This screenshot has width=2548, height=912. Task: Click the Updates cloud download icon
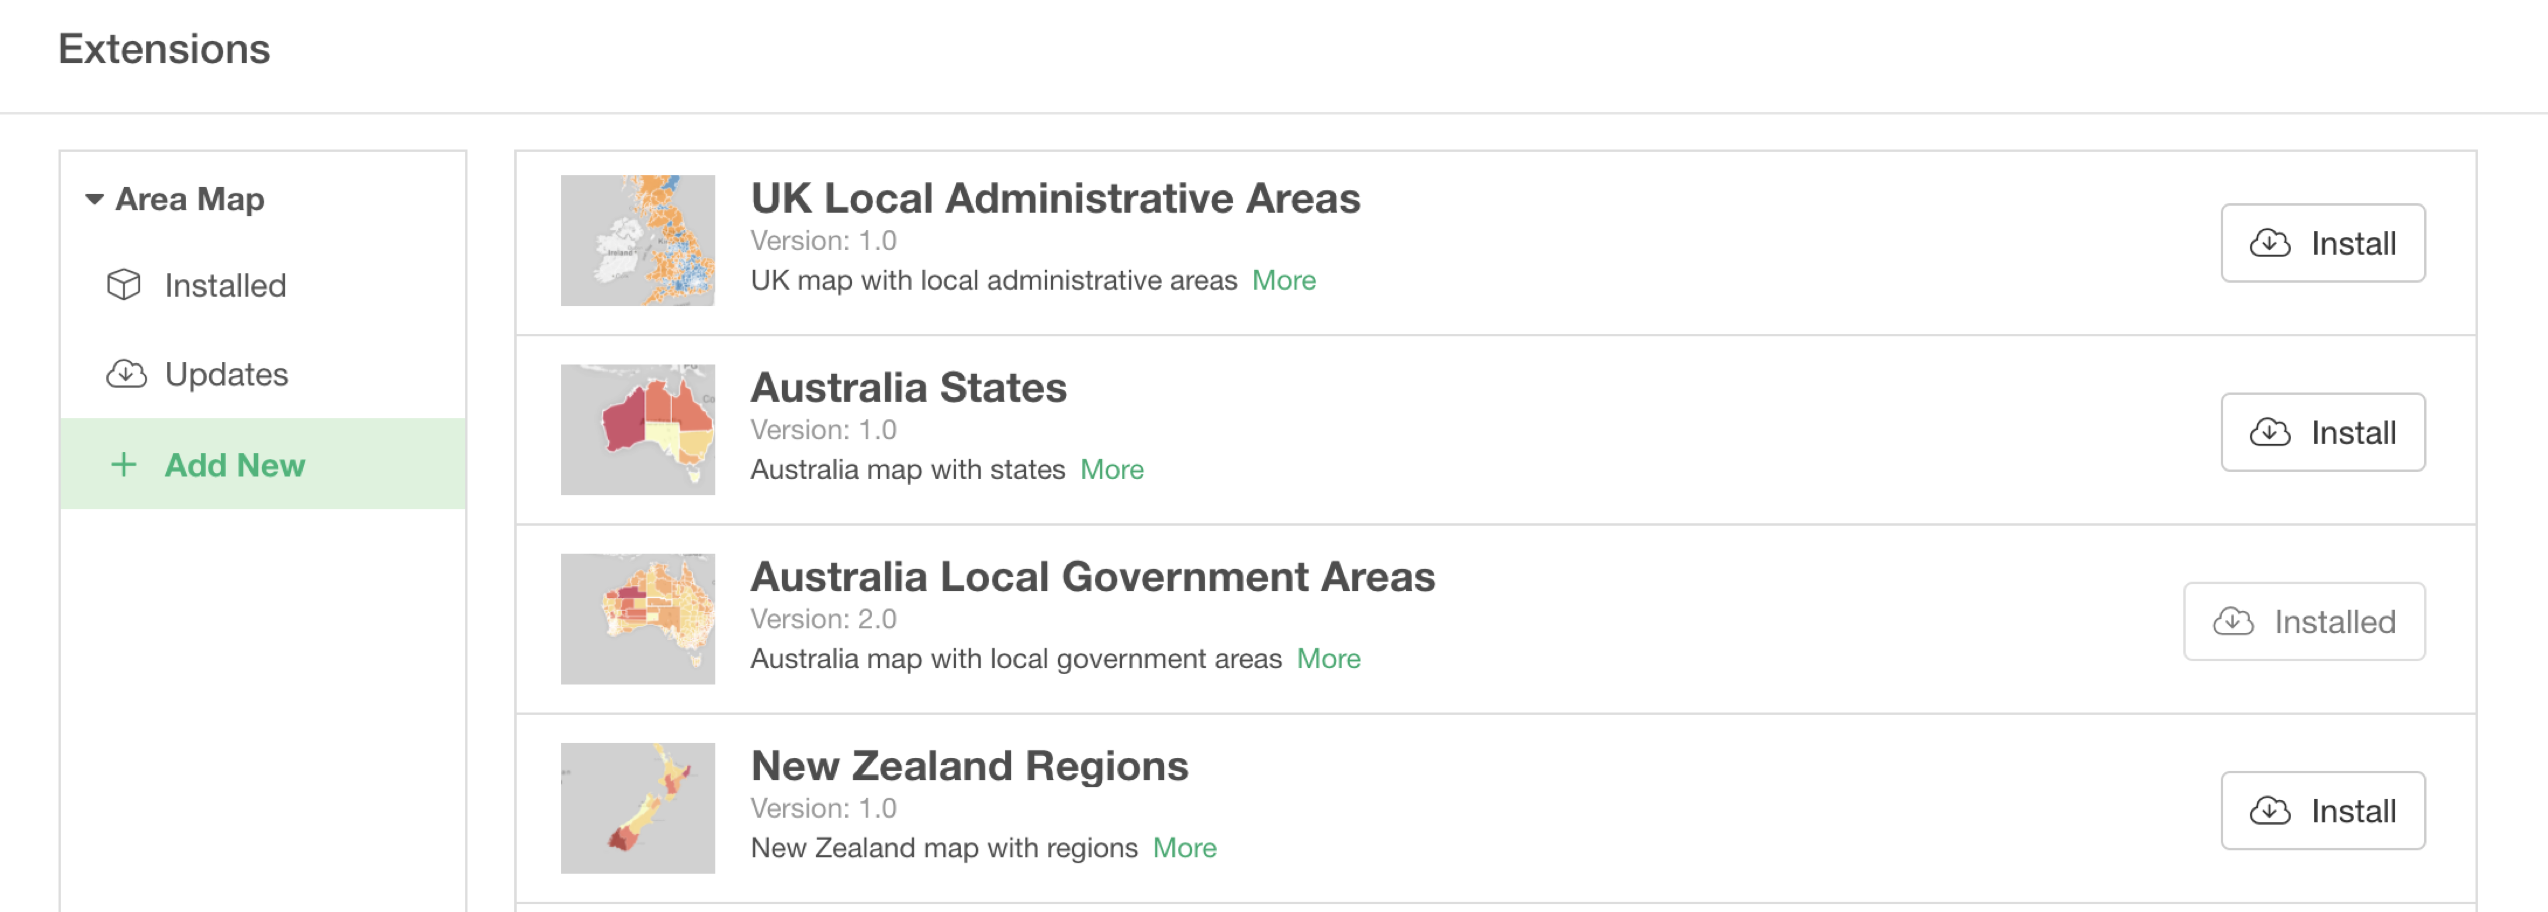[x=126, y=374]
